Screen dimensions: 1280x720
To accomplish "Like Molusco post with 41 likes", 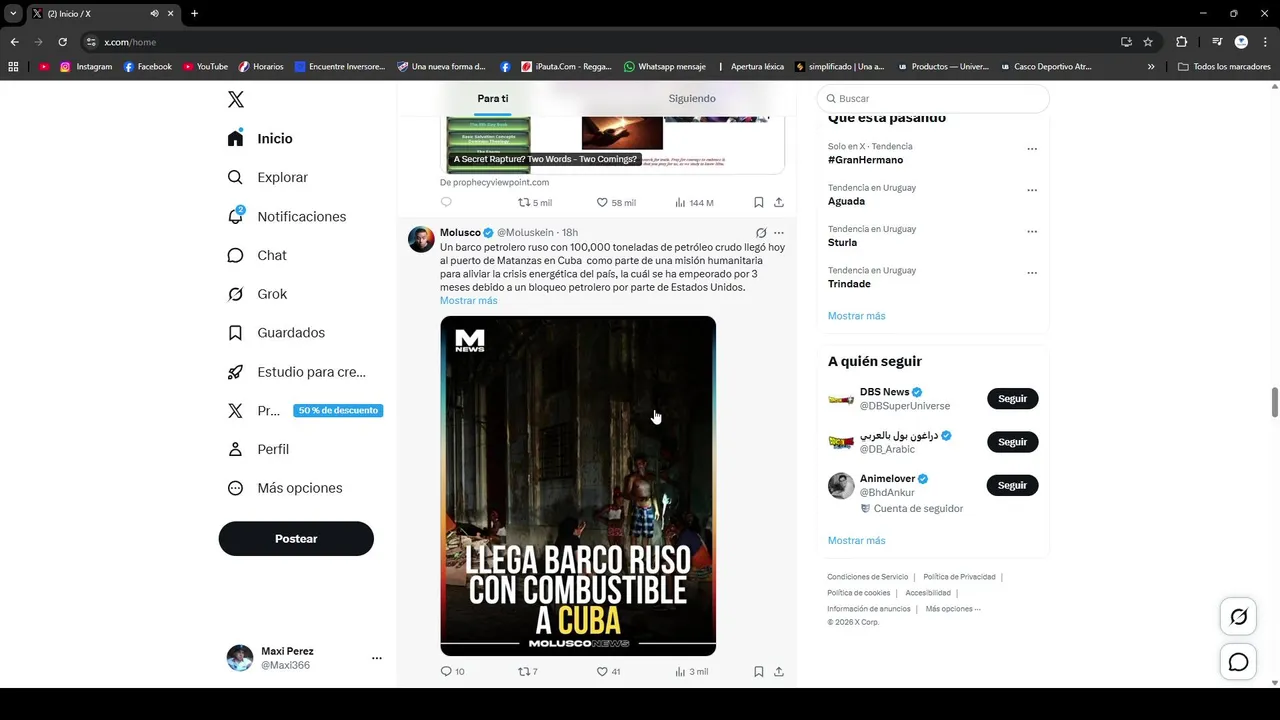I will (608, 671).
